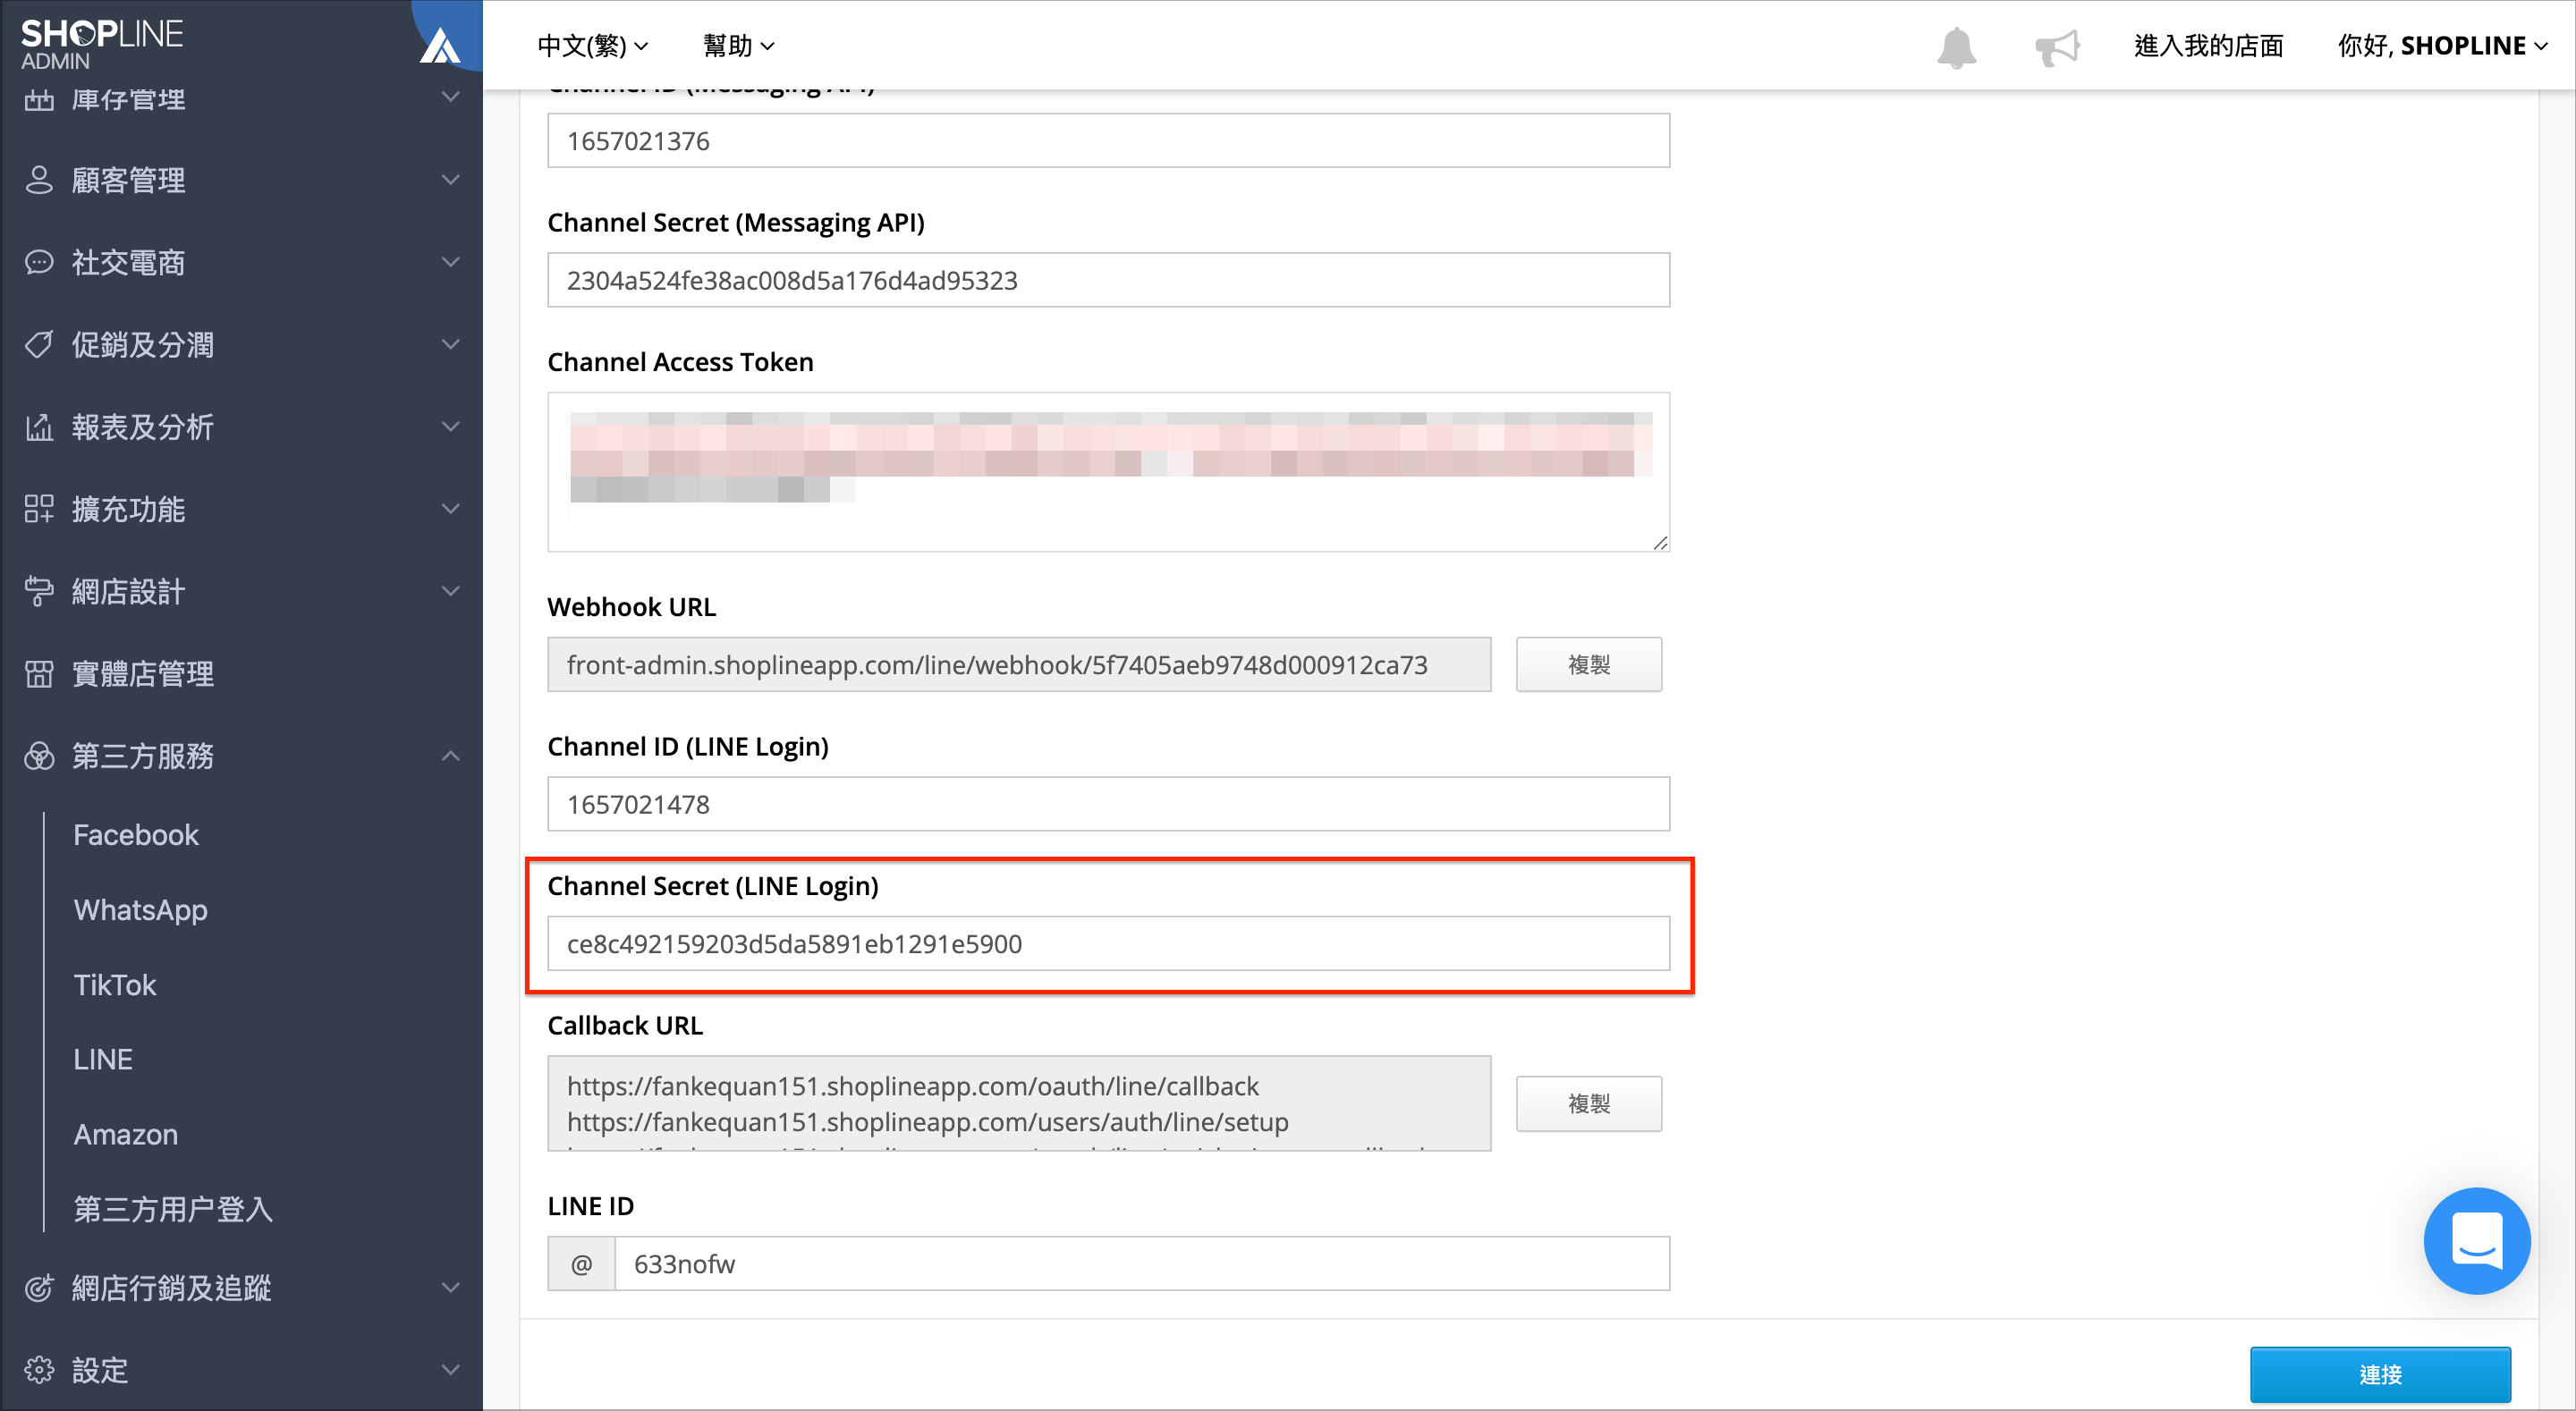Copy the Callback URL with 複製
This screenshot has width=2576, height=1411.
[x=1589, y=1104]
